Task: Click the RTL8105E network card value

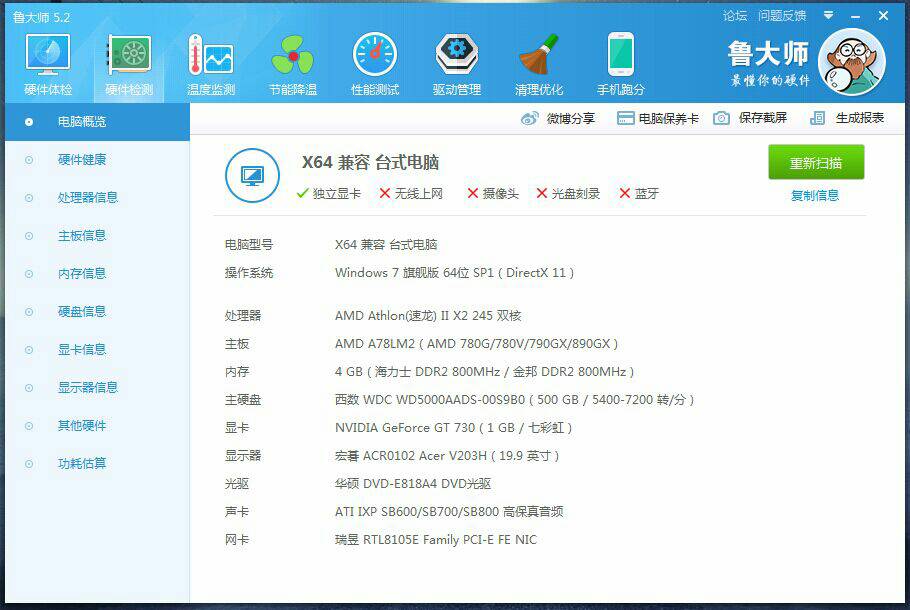Action: pyautogui.click(x=435, y=540)
